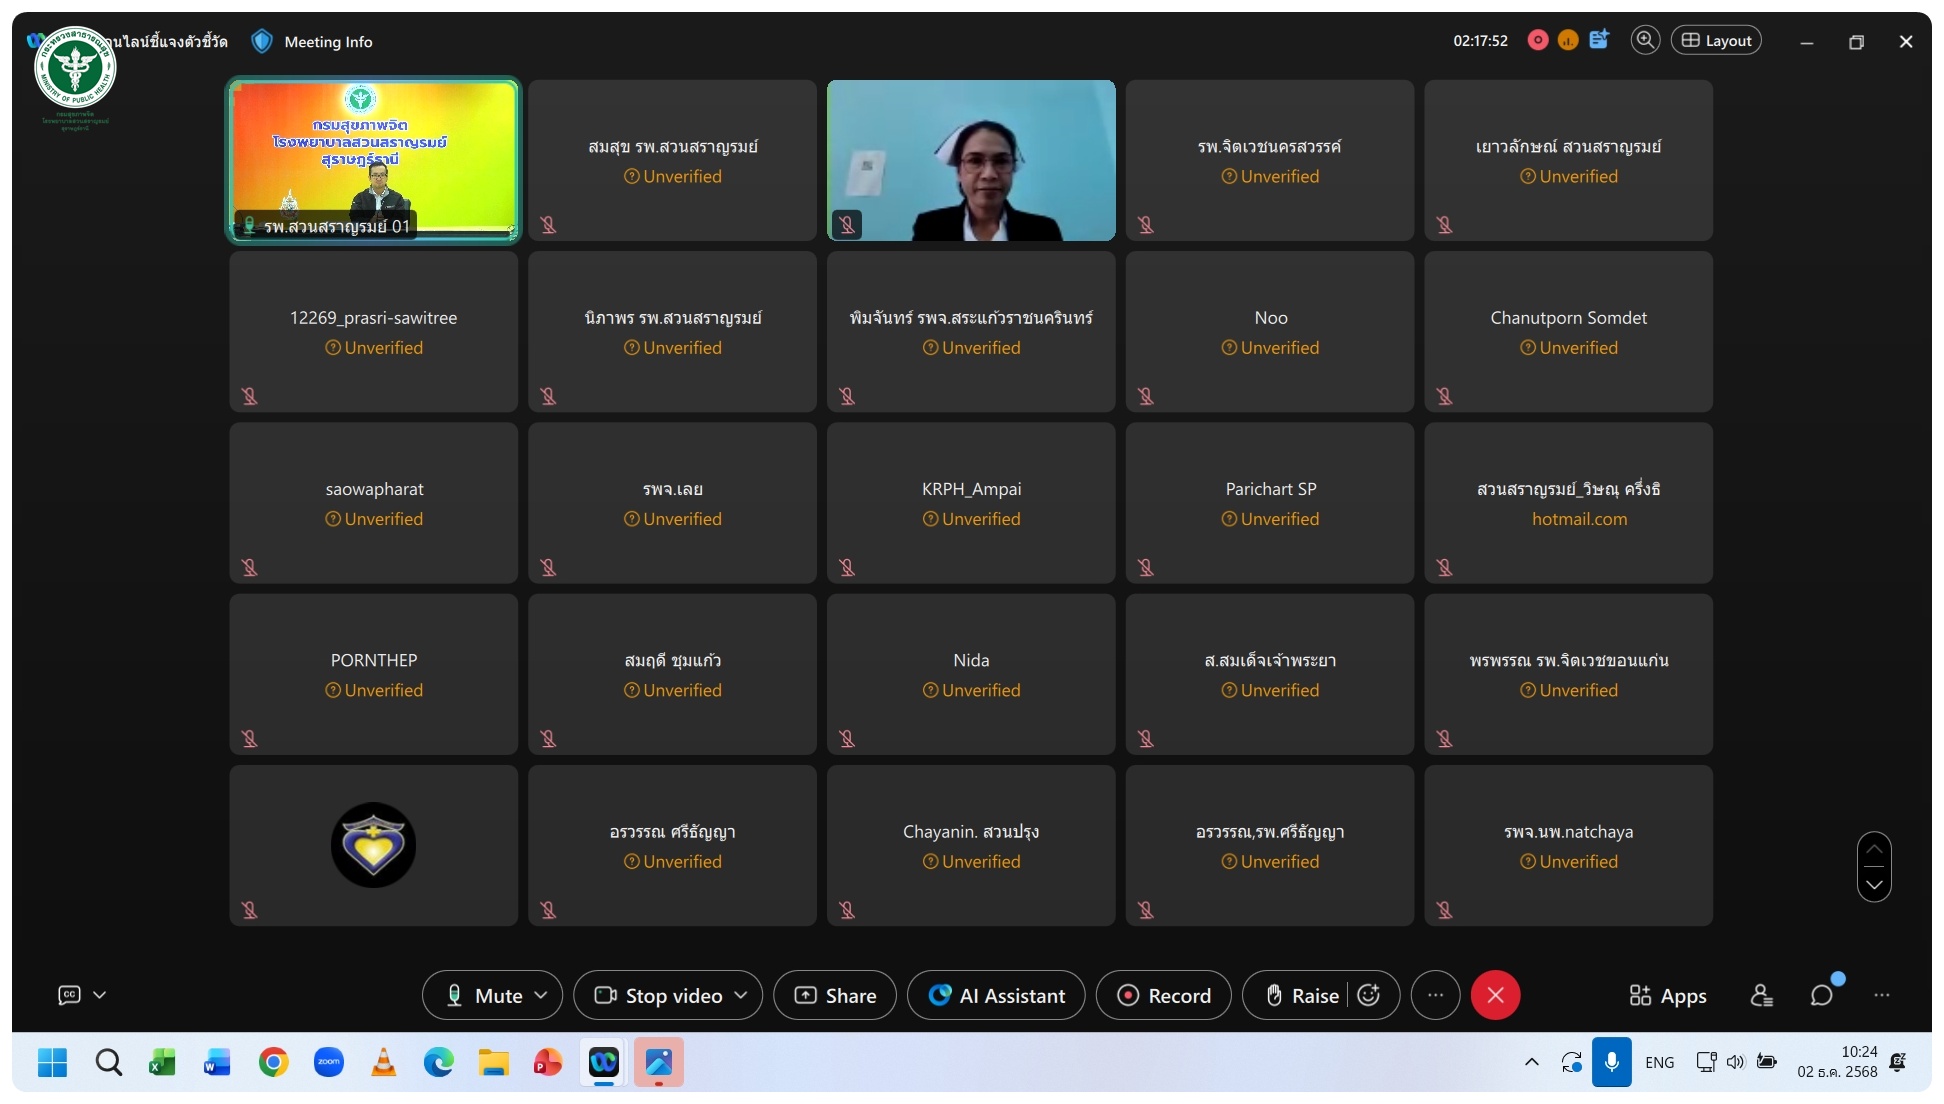Image resolution: width=1944 pixels, height=1104 pixels.
Task: Click the Raise hand button
Action: (1301, 995)
